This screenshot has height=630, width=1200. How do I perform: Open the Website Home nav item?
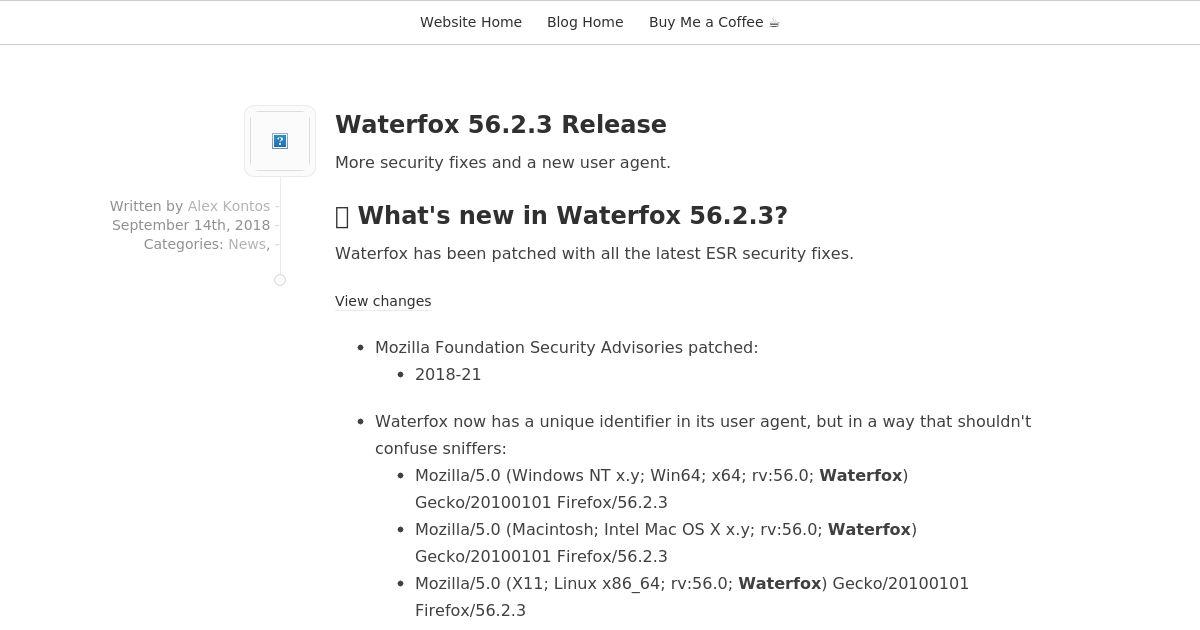(x=471, y=22)
